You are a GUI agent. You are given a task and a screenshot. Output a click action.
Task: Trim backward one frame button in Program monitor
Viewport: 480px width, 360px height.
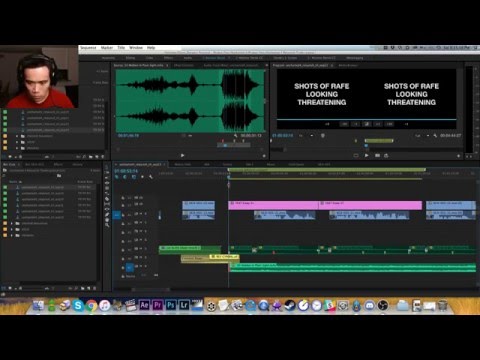click(x=356, y=124)
